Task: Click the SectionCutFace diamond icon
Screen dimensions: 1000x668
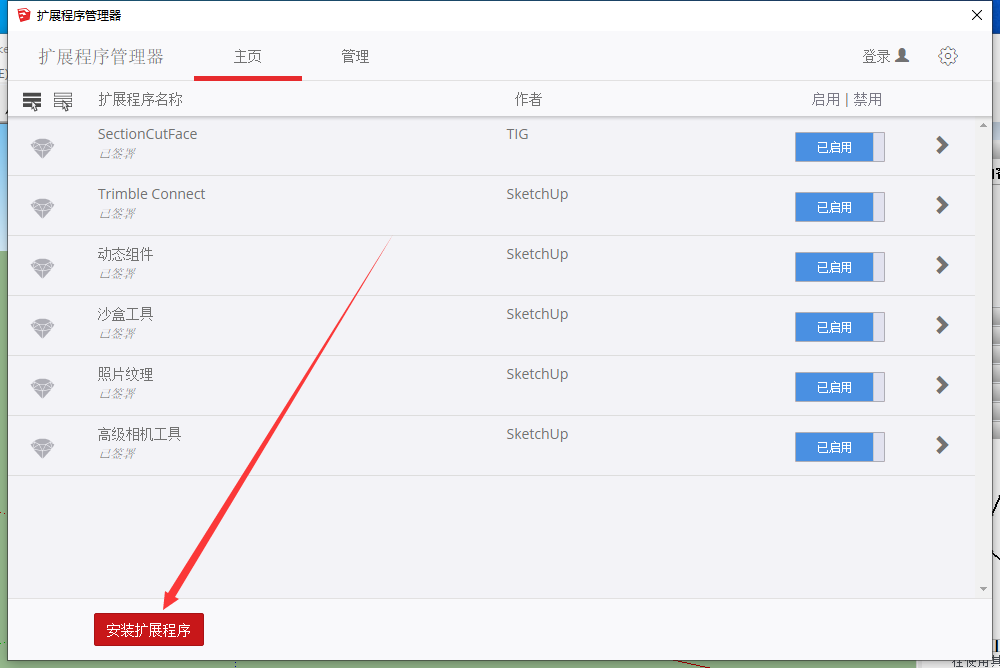Action: pyautogui.click(x=43, y=148)
